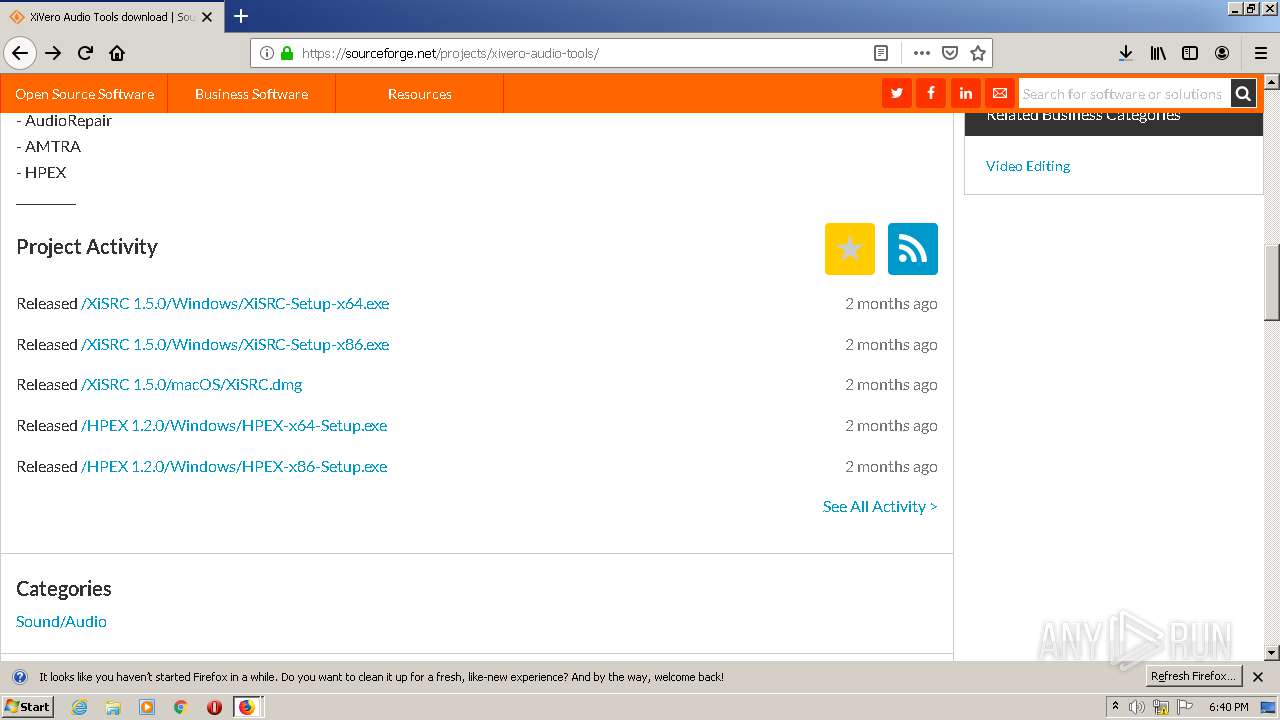The width and height of the screenshot is (1280, 720).
Task: Bookmark this page with the star
Action: pos(978,53)
